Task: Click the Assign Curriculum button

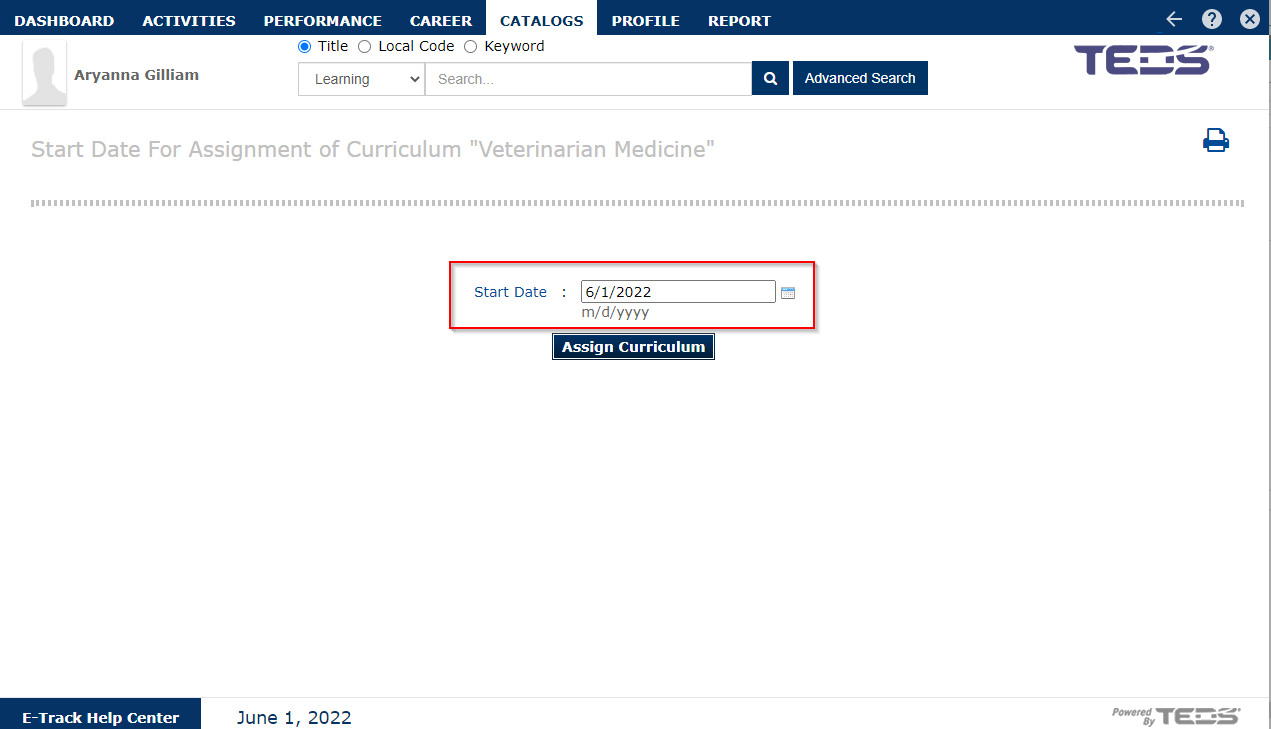Action: click(634, 347)
